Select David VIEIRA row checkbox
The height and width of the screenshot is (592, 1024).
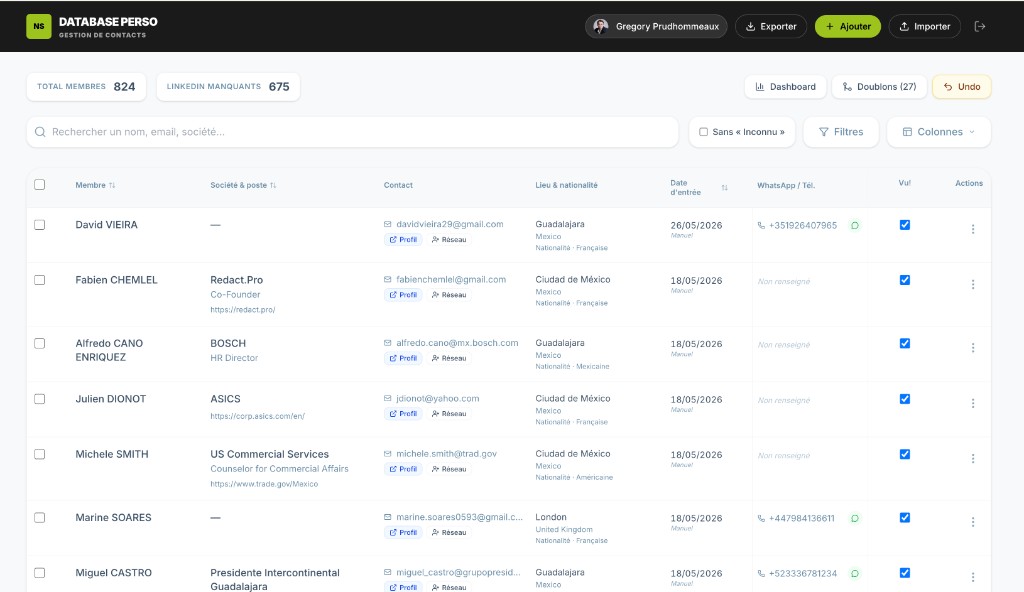[40, 225]
